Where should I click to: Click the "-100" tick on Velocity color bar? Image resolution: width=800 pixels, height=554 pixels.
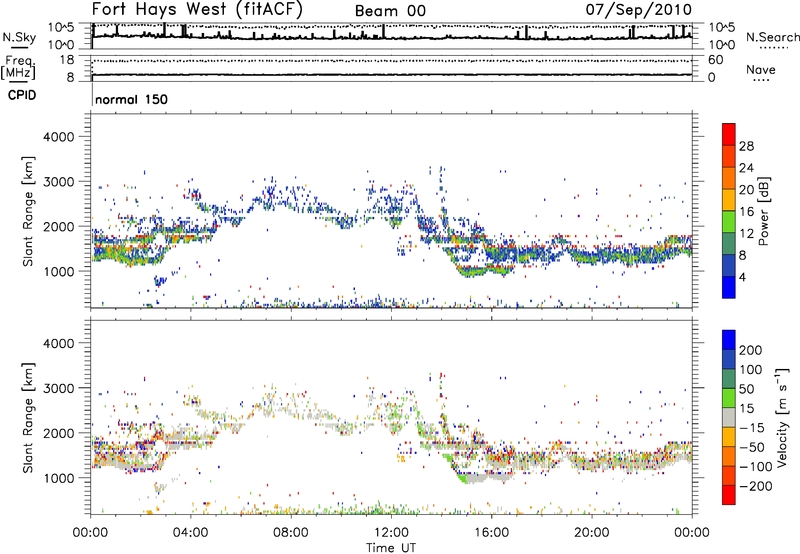[x=756, y=467]
